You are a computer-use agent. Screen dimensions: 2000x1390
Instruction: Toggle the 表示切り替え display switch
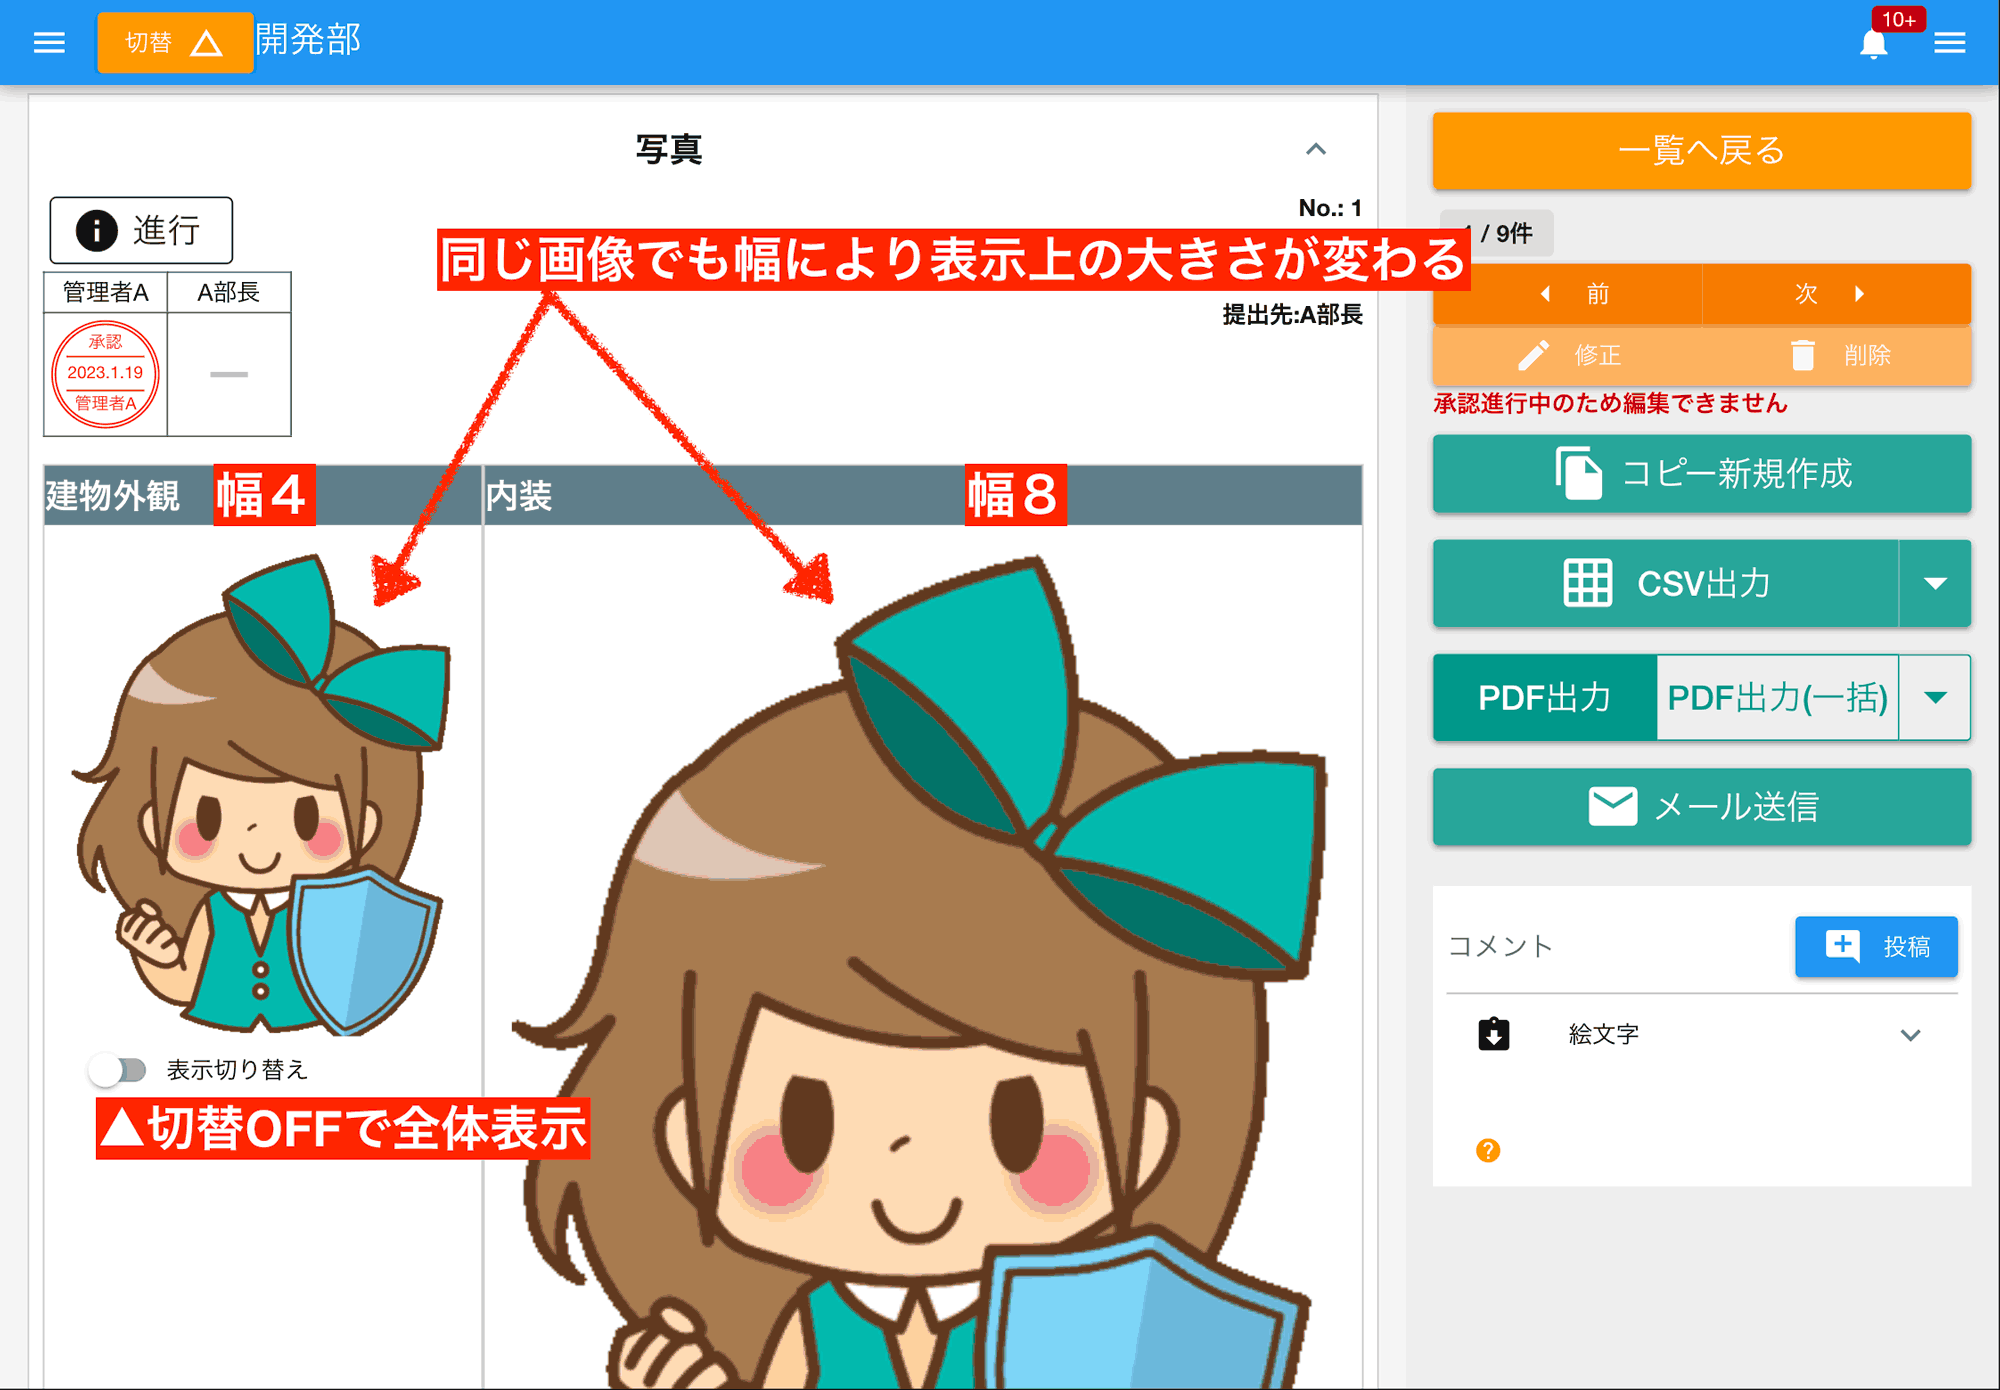[118, 1068]
